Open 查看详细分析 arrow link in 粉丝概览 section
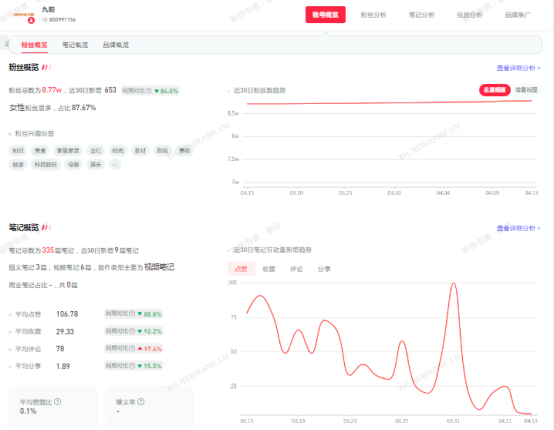The width and height of the screenshot is (554, 430). click(518, 68)
